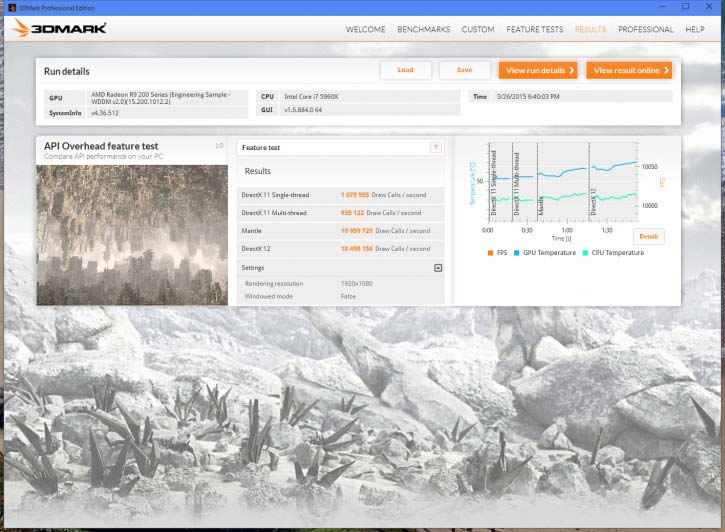
Task: Click the small 3DMark title bar icon
Action: pyautogui.click(x=9, y=6)
